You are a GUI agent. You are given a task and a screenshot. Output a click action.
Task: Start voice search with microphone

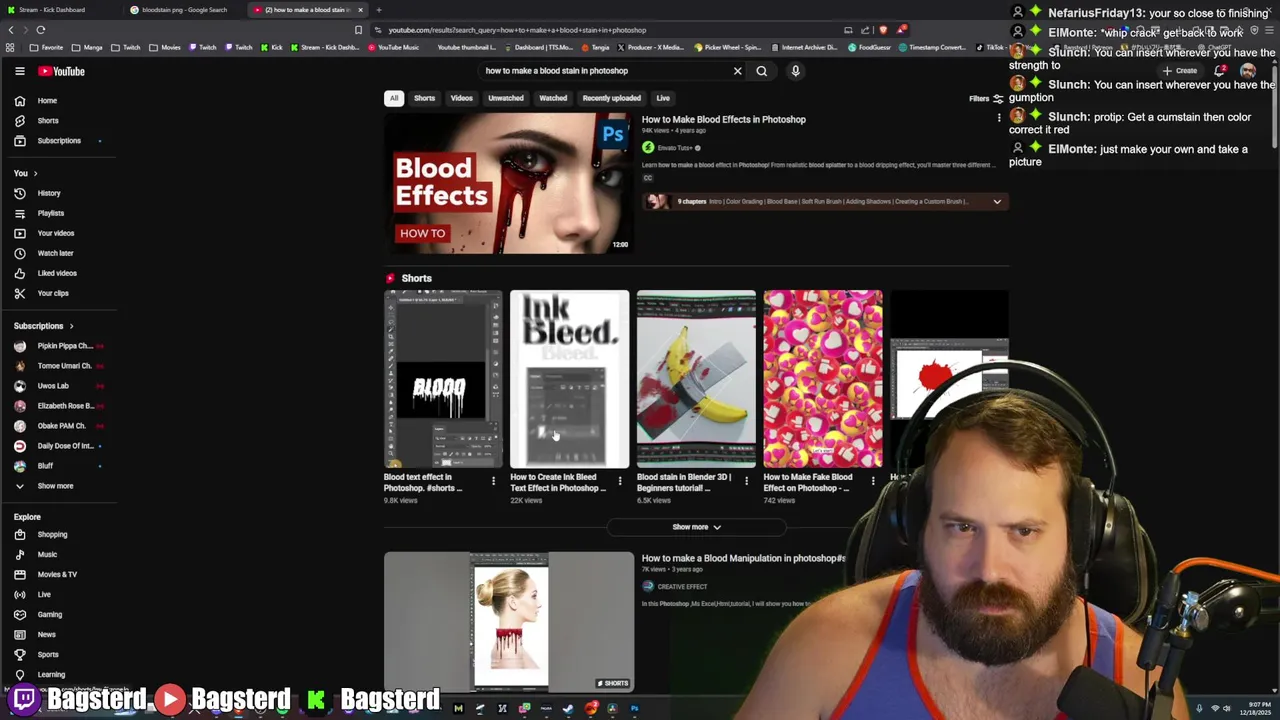796,71
